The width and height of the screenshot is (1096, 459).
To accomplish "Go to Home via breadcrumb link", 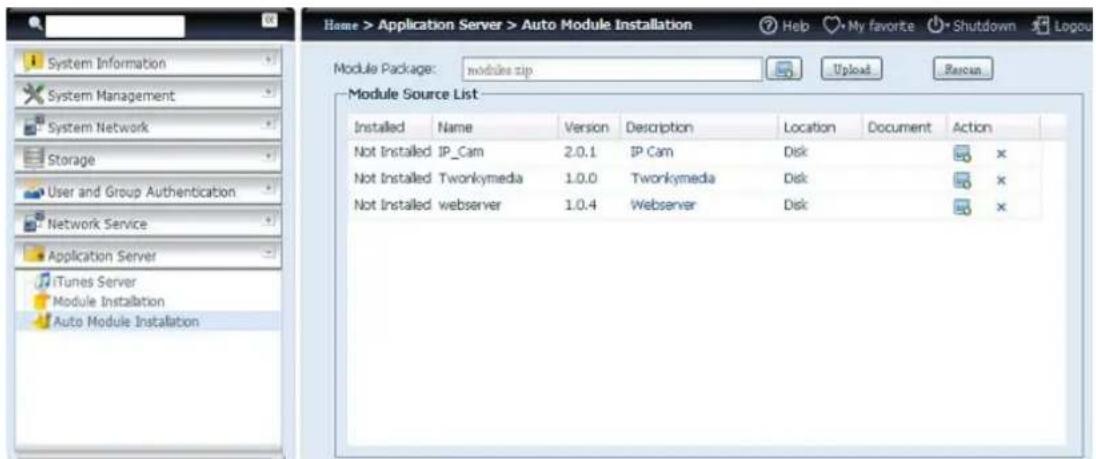I will [x=340, y=25].
